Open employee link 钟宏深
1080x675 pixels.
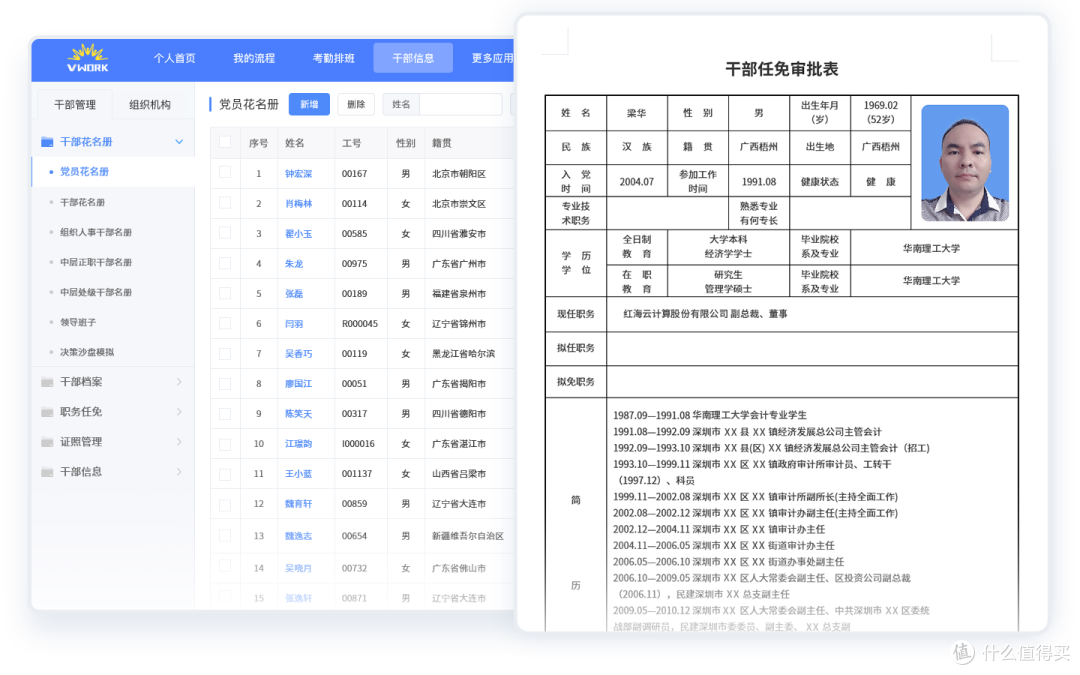(298, 174)
